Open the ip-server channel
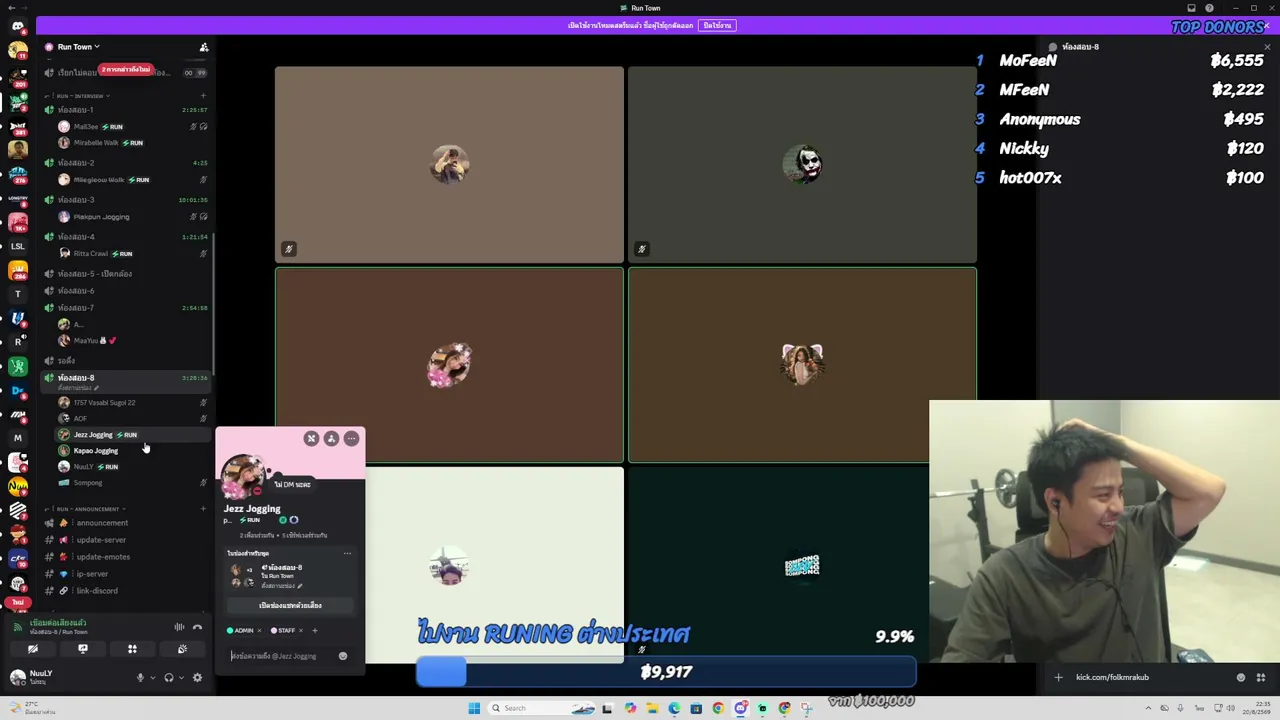This screenshot has height=720, width=1280. [x=125, y=574]
